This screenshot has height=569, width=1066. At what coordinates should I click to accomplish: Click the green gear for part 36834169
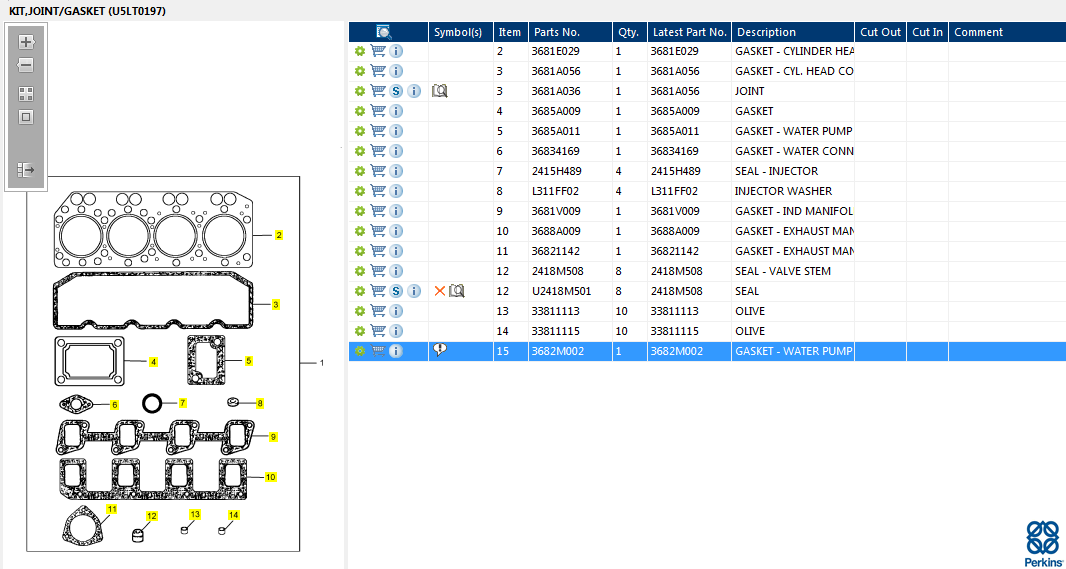[x=360, y=151]
